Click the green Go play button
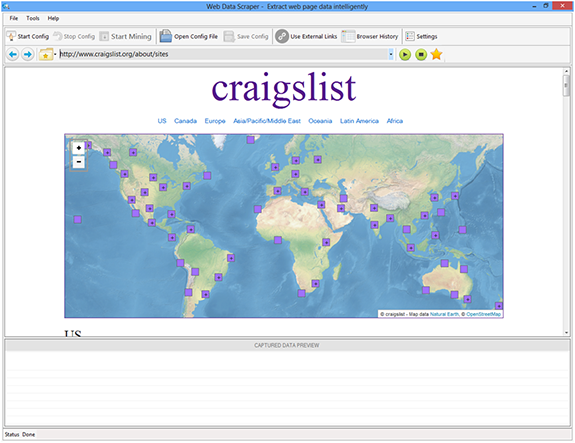Viewport: 575px width, 443px height. (405, 55)
